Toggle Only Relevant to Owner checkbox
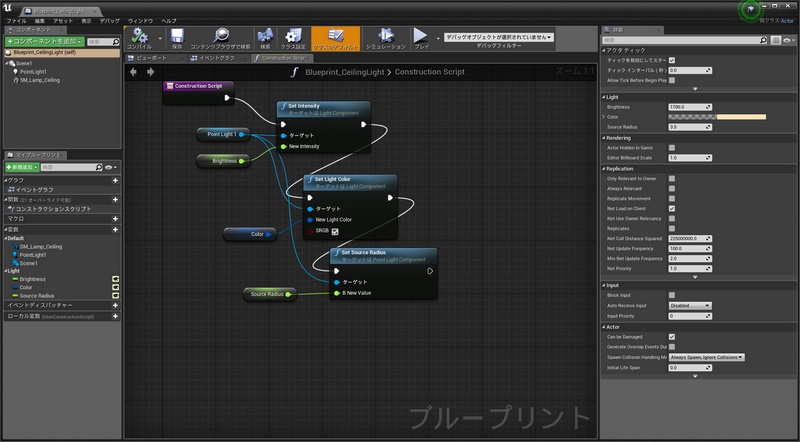This screenshot has height=442, width=800. (672, 179)
